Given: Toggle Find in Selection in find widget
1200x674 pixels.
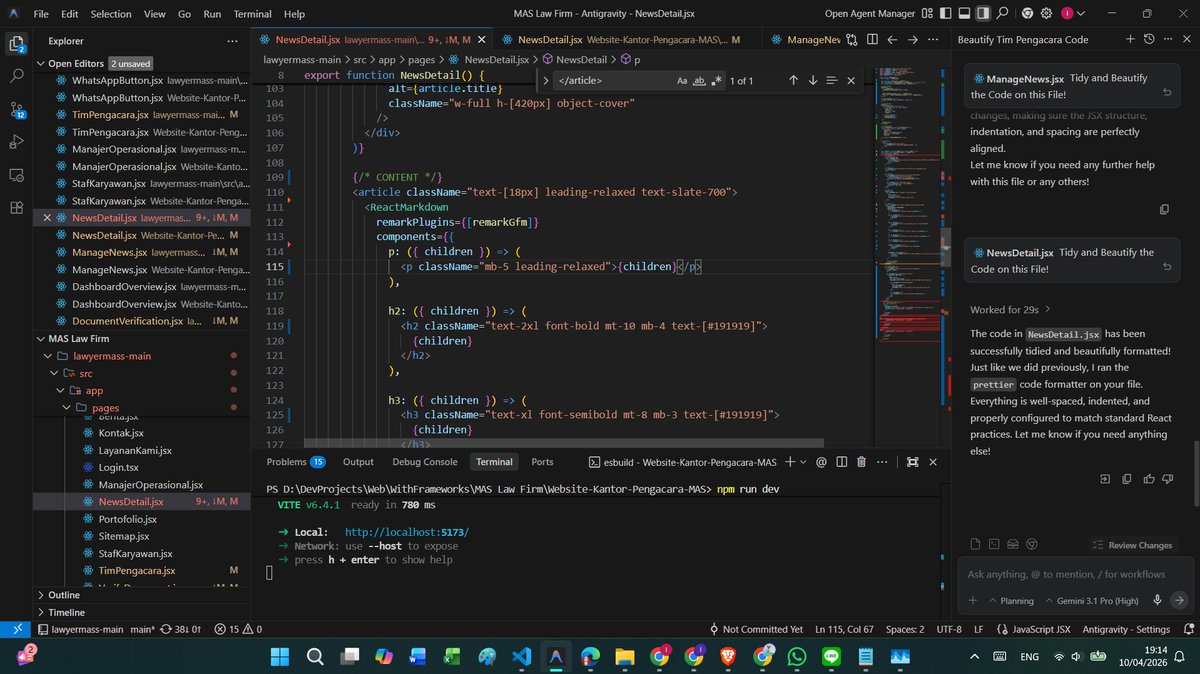Looking at the screenshot, I should tap(833, 80).
